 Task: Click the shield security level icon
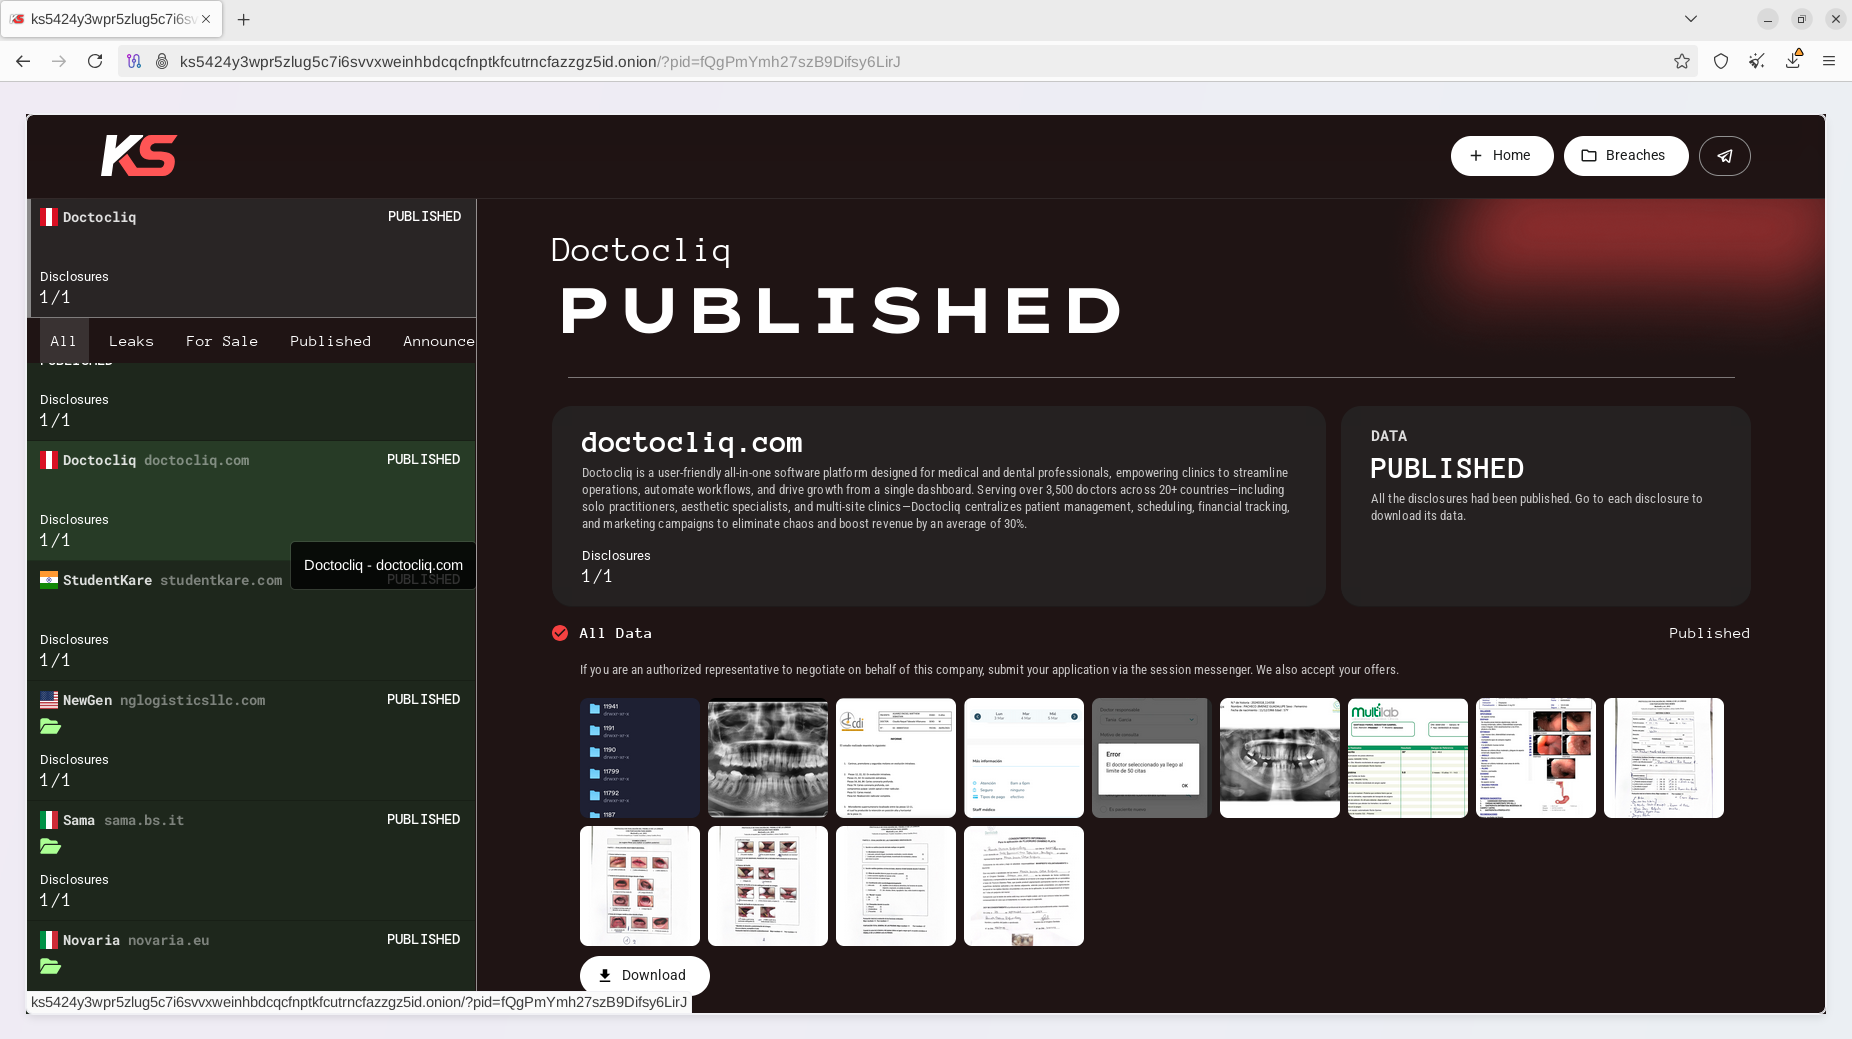point(1720,61)
